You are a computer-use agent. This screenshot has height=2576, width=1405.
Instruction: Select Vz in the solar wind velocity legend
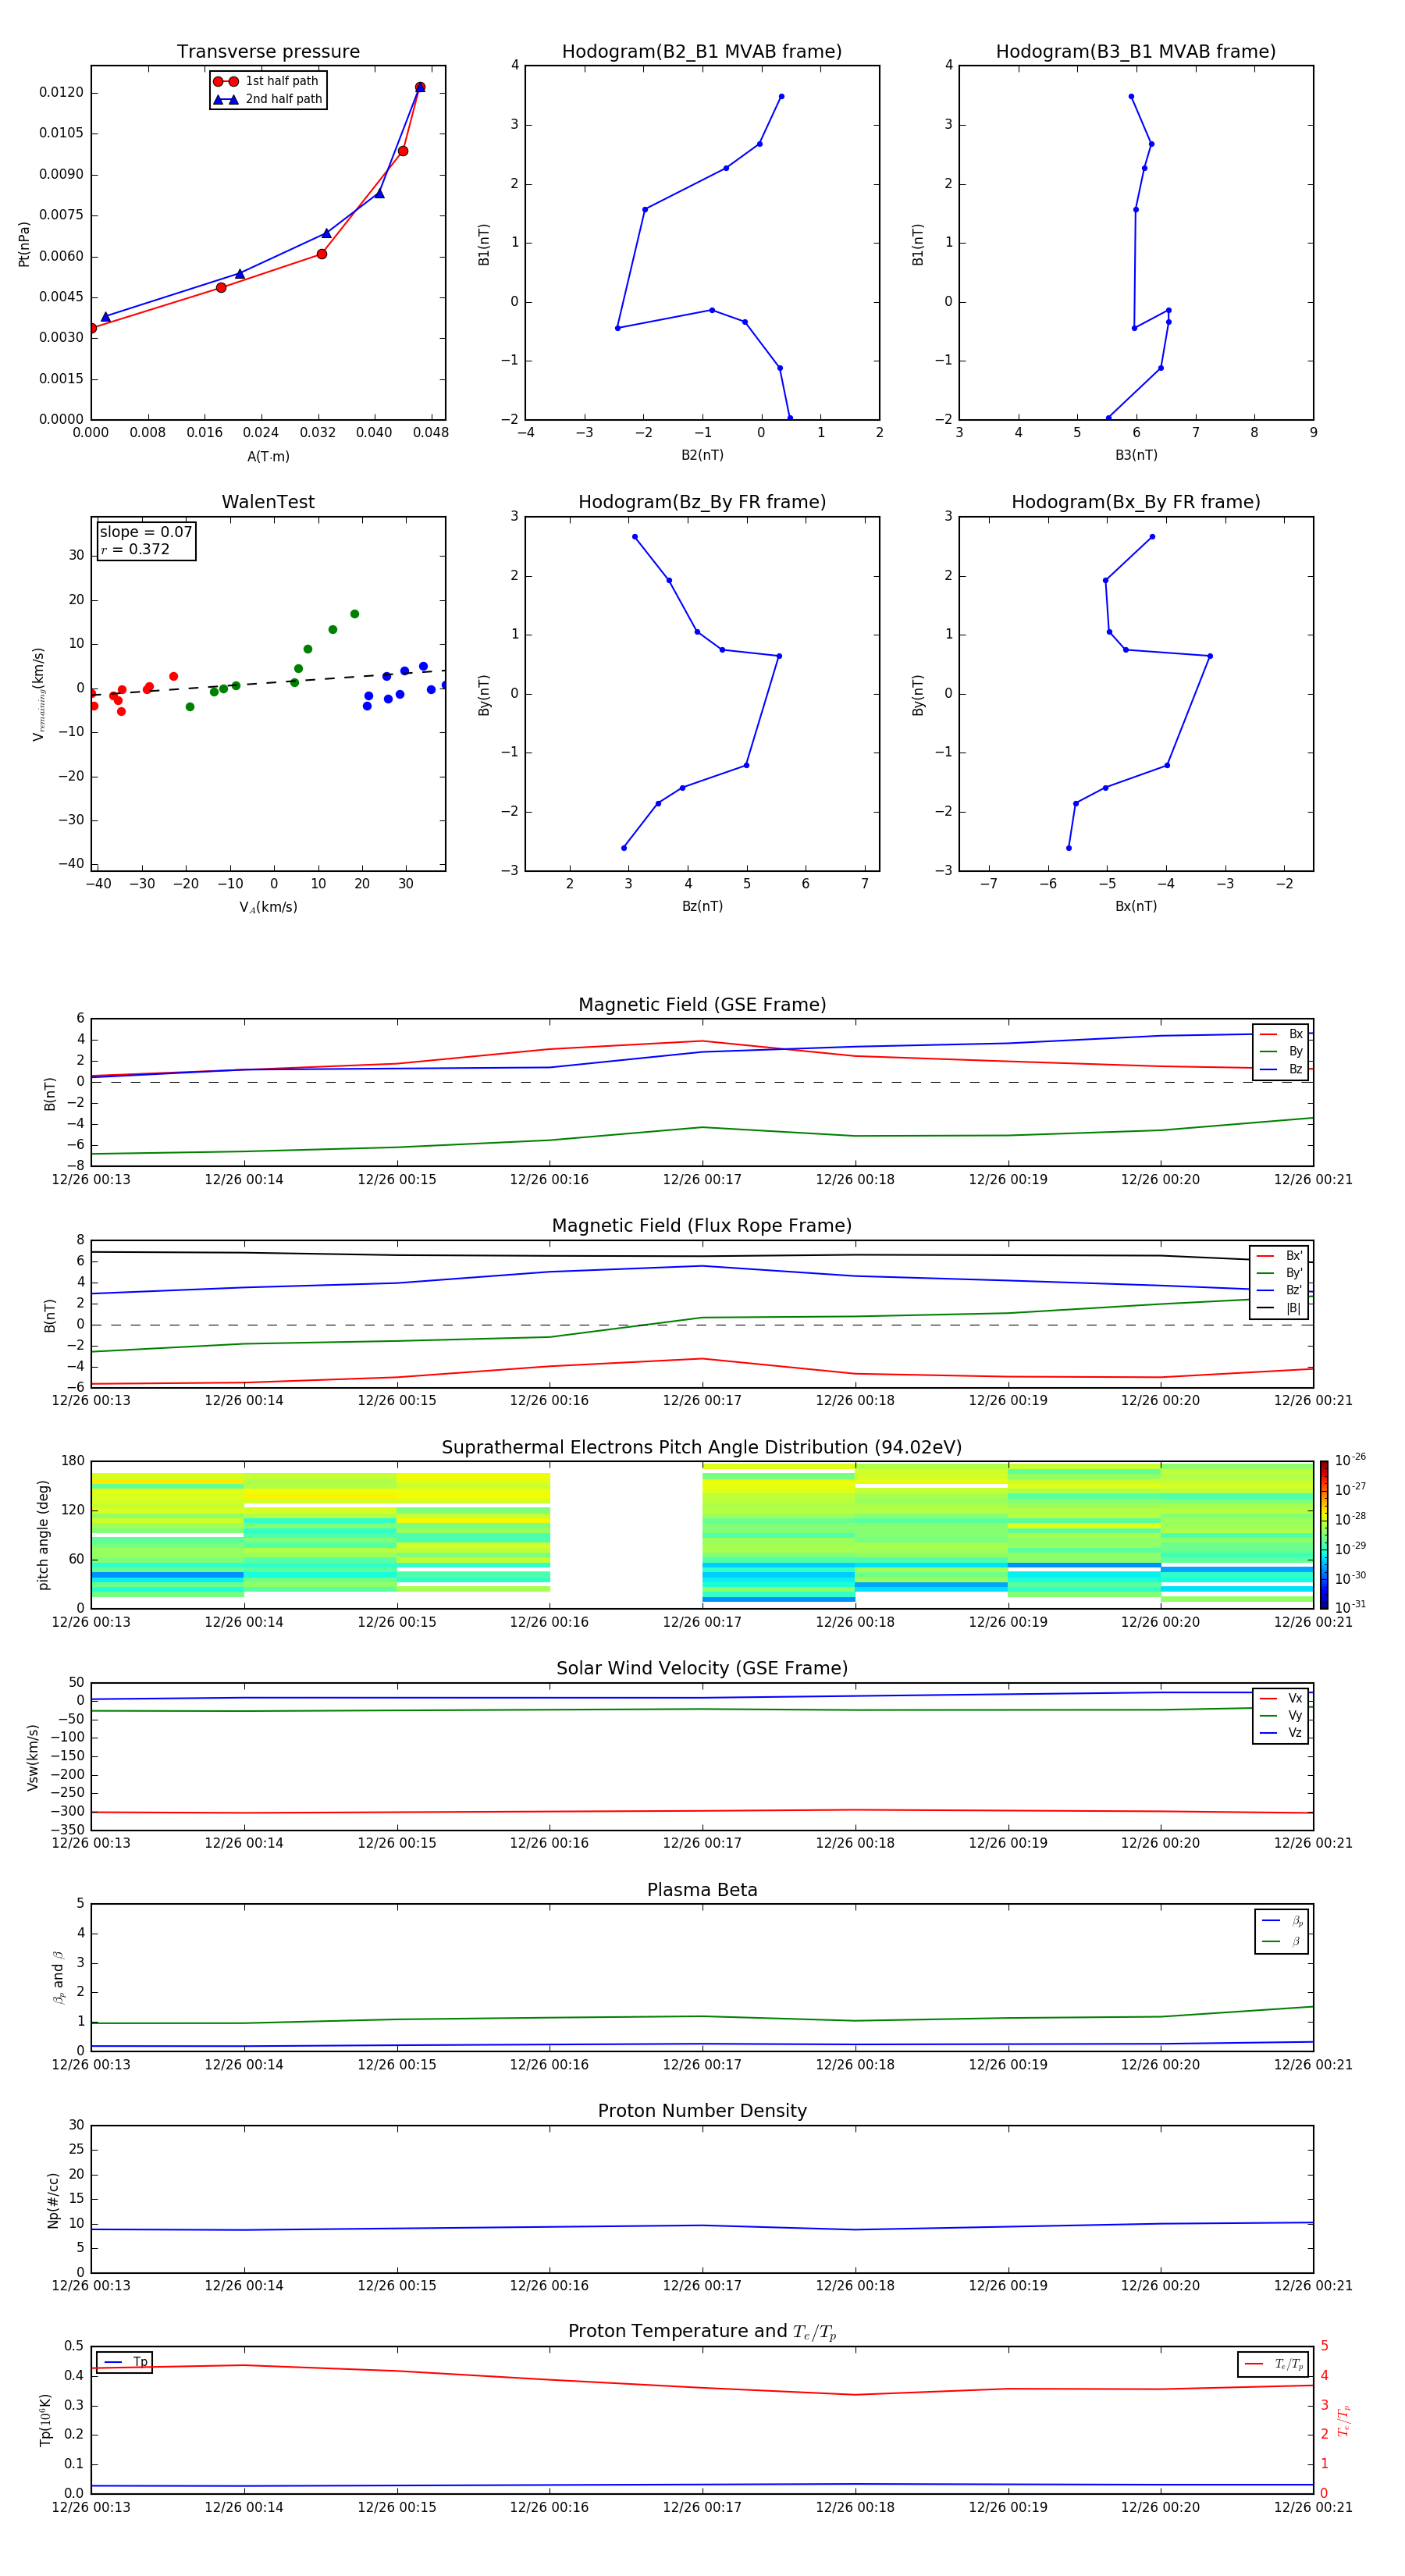[1281, 1733]
